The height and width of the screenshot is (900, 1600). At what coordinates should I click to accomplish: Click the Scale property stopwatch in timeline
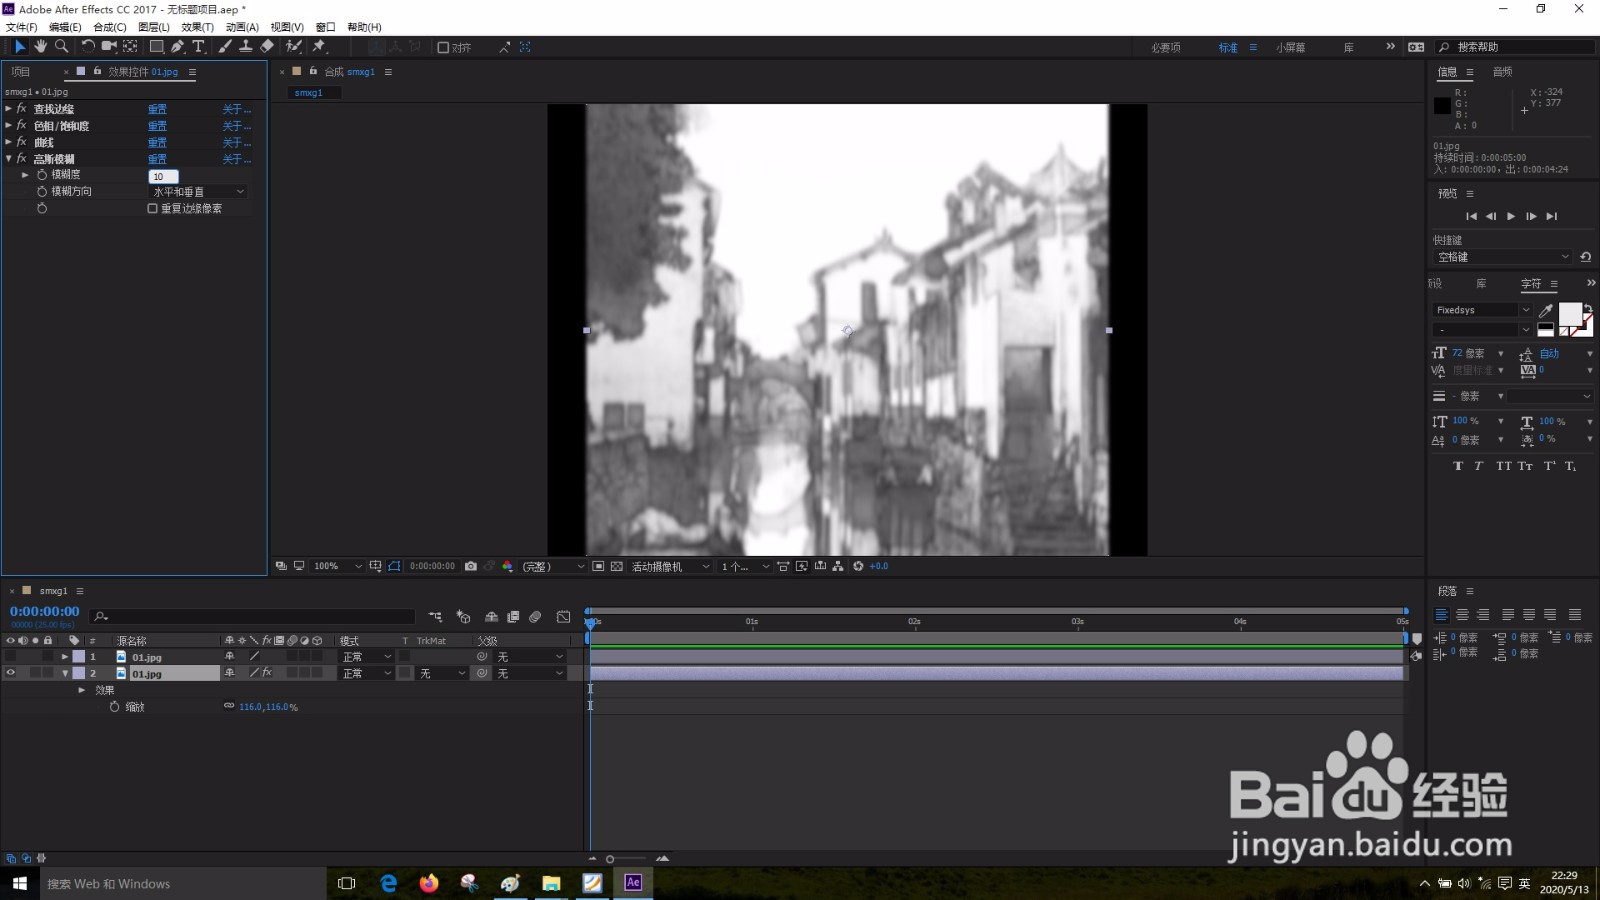click(115, 707)
